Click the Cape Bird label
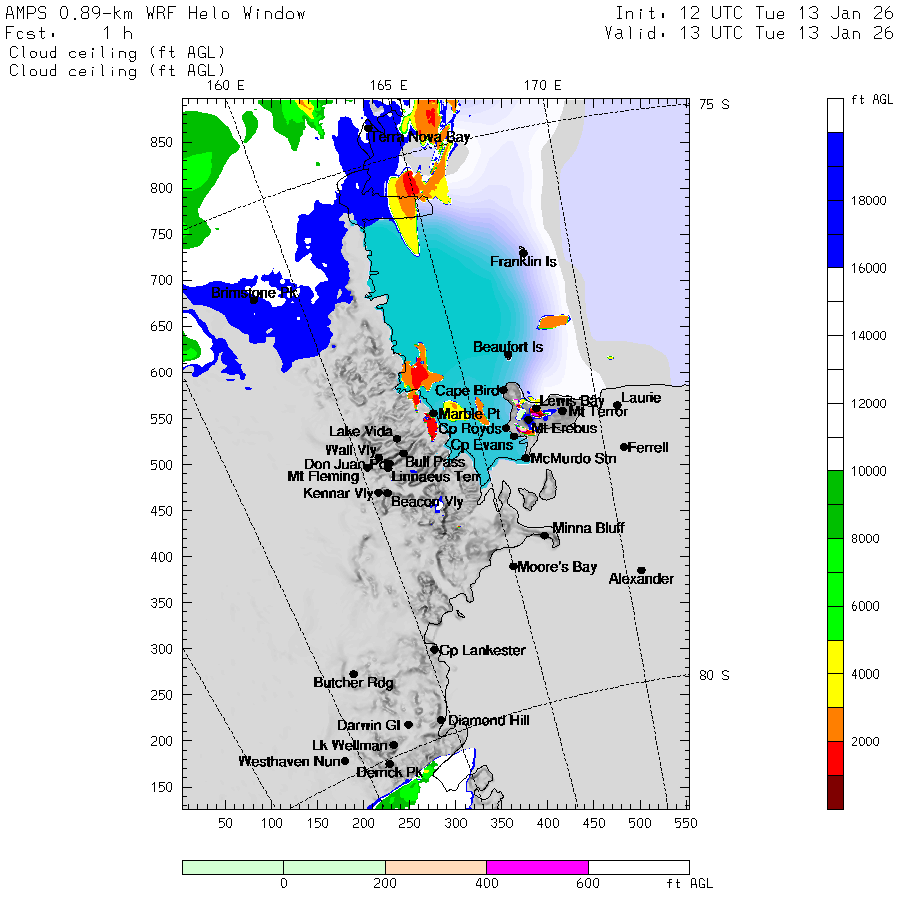Screen dimensions: 900x900 [467, 391]
